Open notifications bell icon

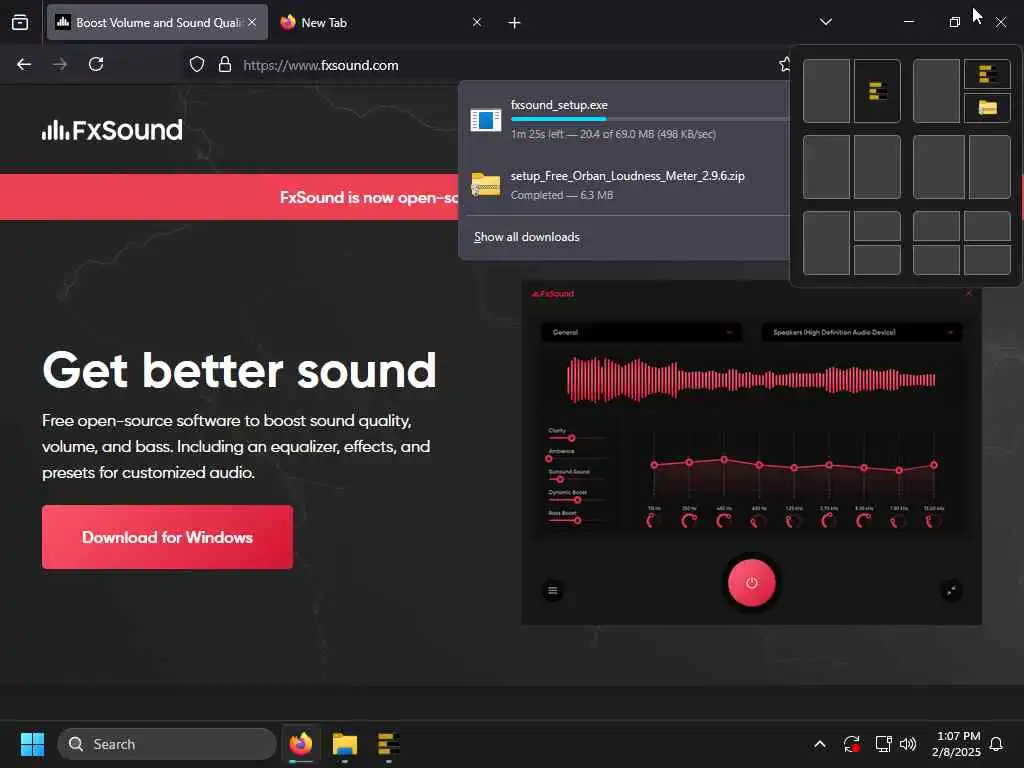[996, 744]
